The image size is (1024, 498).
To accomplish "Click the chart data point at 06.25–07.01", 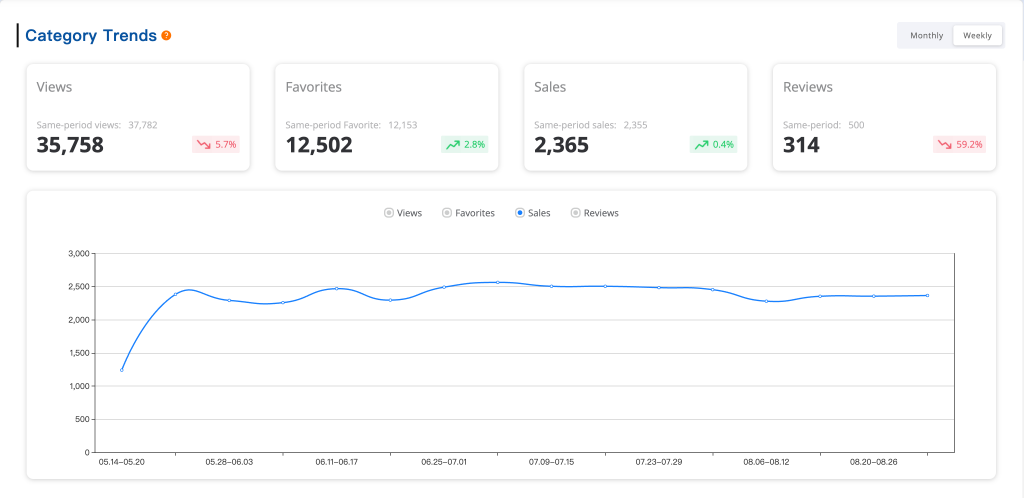I will (444, 287).
